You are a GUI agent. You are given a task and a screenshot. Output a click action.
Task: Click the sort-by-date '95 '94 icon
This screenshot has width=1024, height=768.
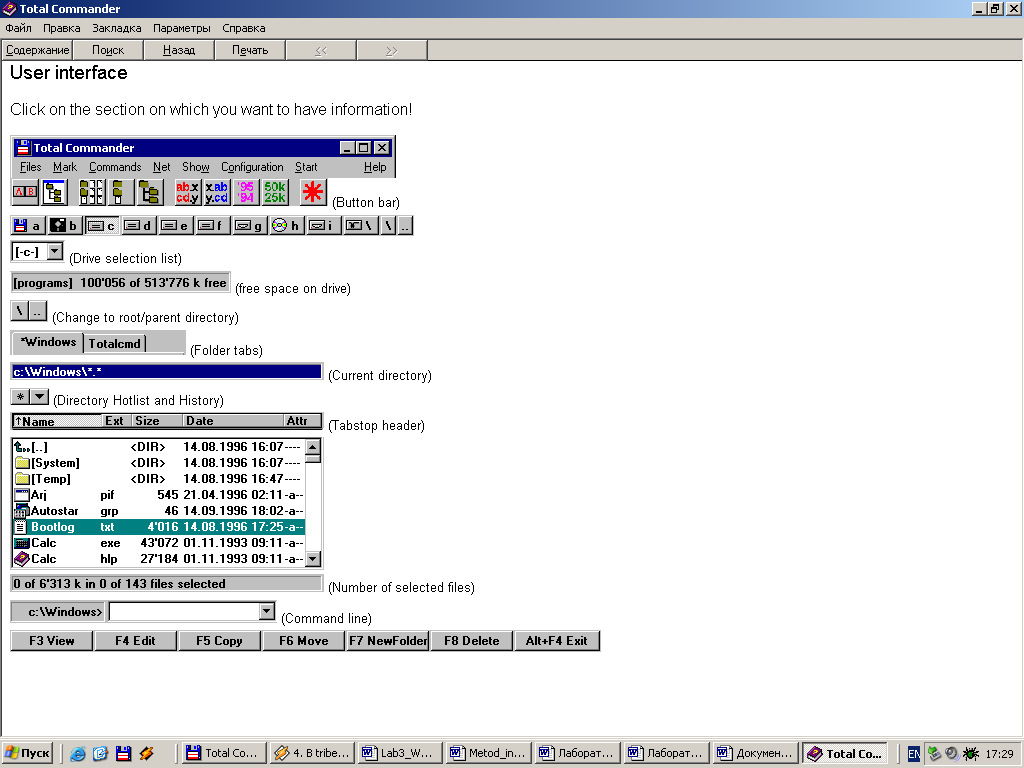coord(246,193)
